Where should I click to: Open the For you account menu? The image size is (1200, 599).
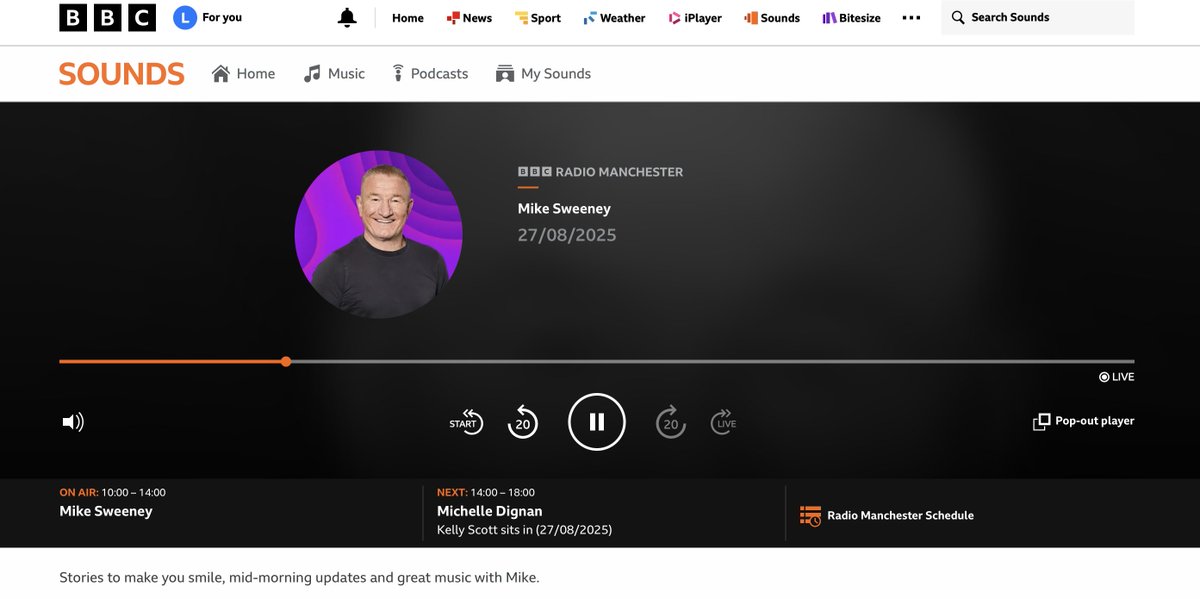pos(208,17)
